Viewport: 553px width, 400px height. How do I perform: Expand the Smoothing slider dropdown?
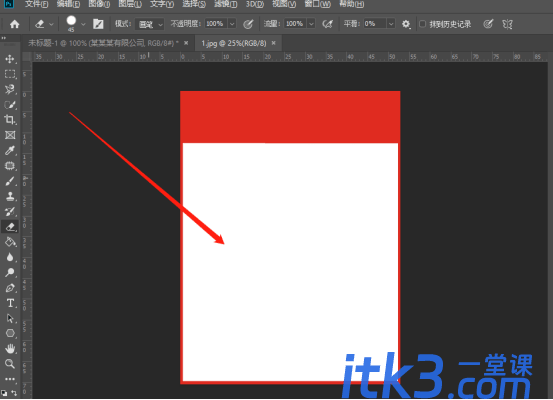click(x=391, y=24)
